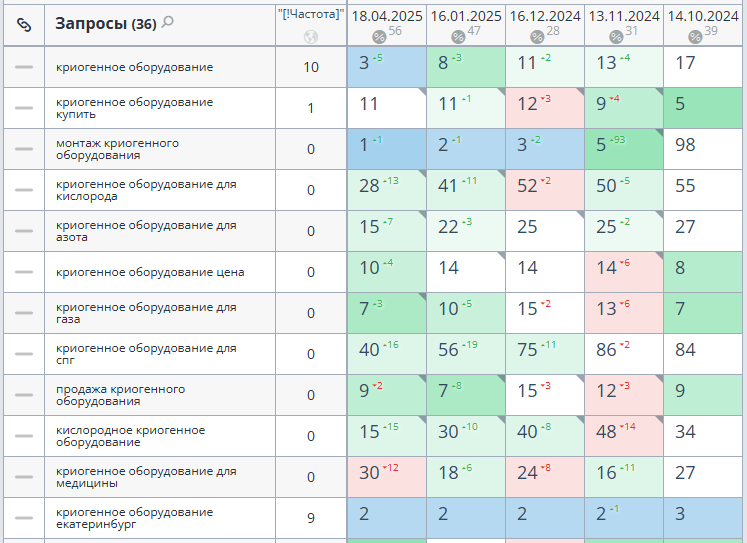
Task: Click percent icon under 16.12.2024
Action: 537,37
